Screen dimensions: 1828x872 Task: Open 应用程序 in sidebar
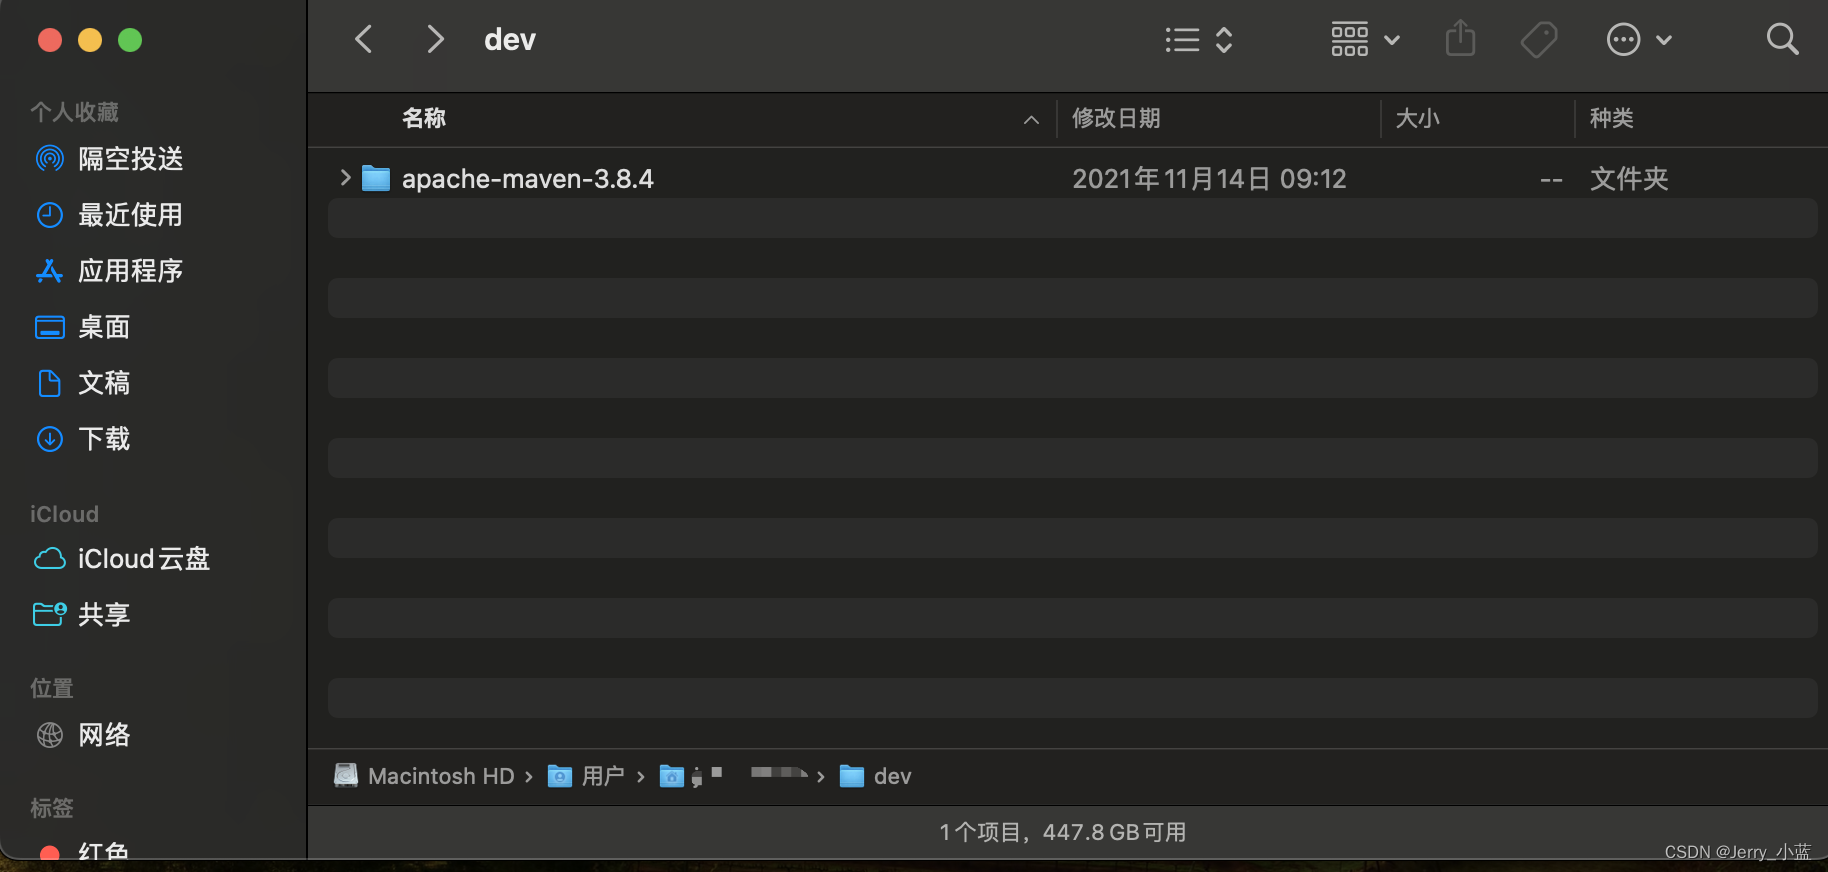click(110, 271)
